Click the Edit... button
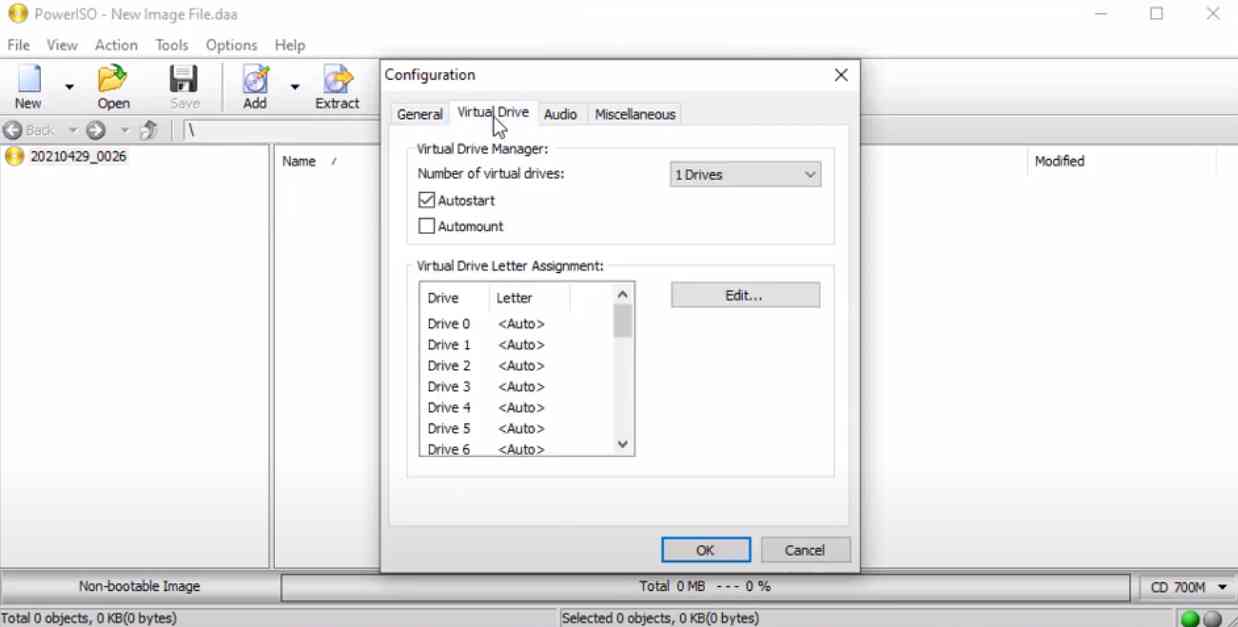Image resolution: width=1238 pixels, height=627 pixels. click(745, 295)
